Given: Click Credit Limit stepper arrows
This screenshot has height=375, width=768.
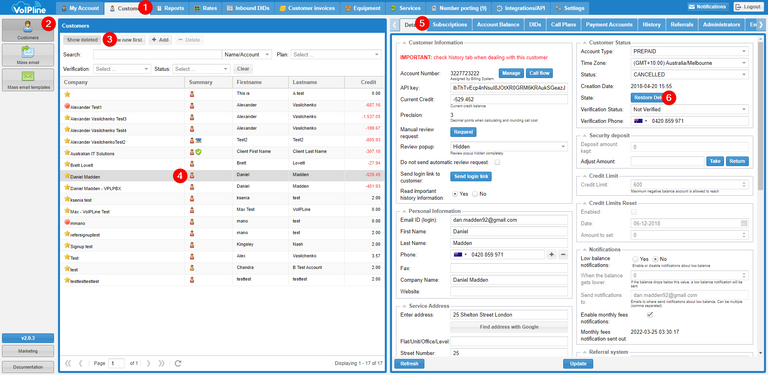Looking at the screenshot, I should 744,185.
